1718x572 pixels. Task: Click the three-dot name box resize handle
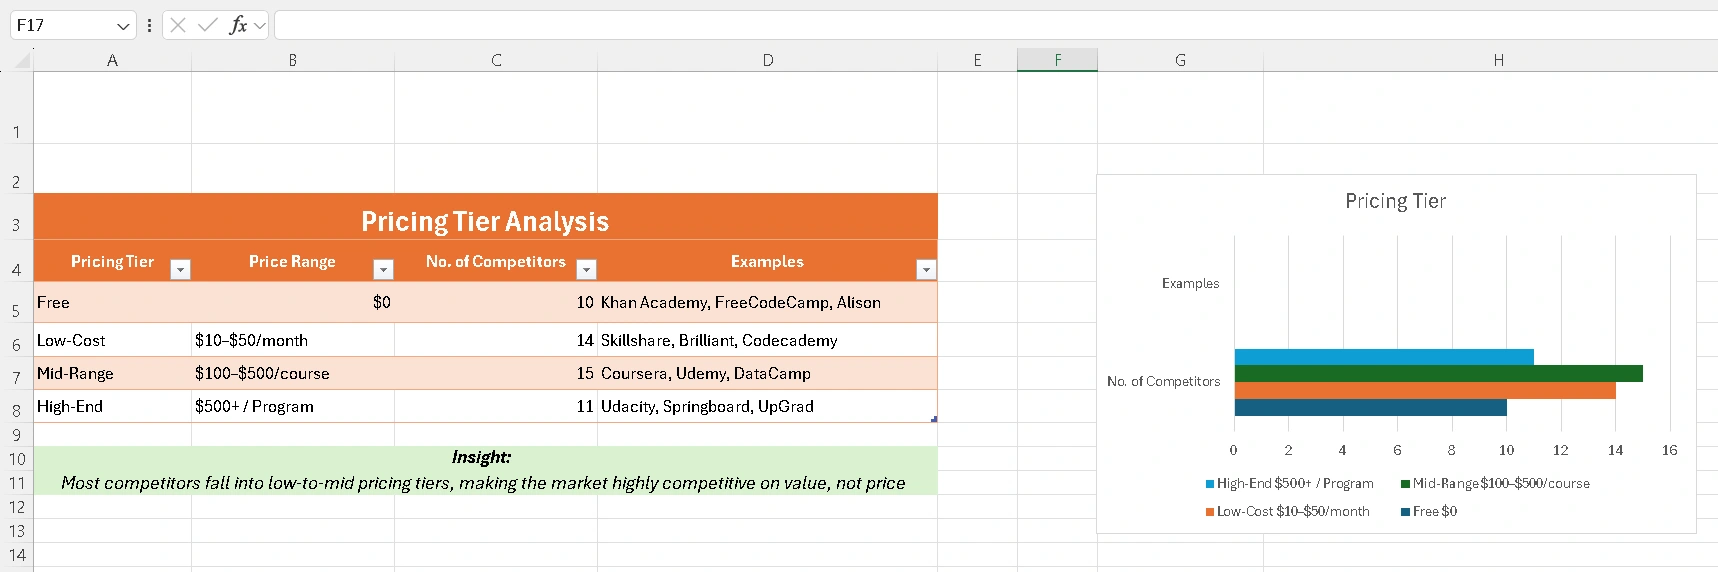pos(149,25)
